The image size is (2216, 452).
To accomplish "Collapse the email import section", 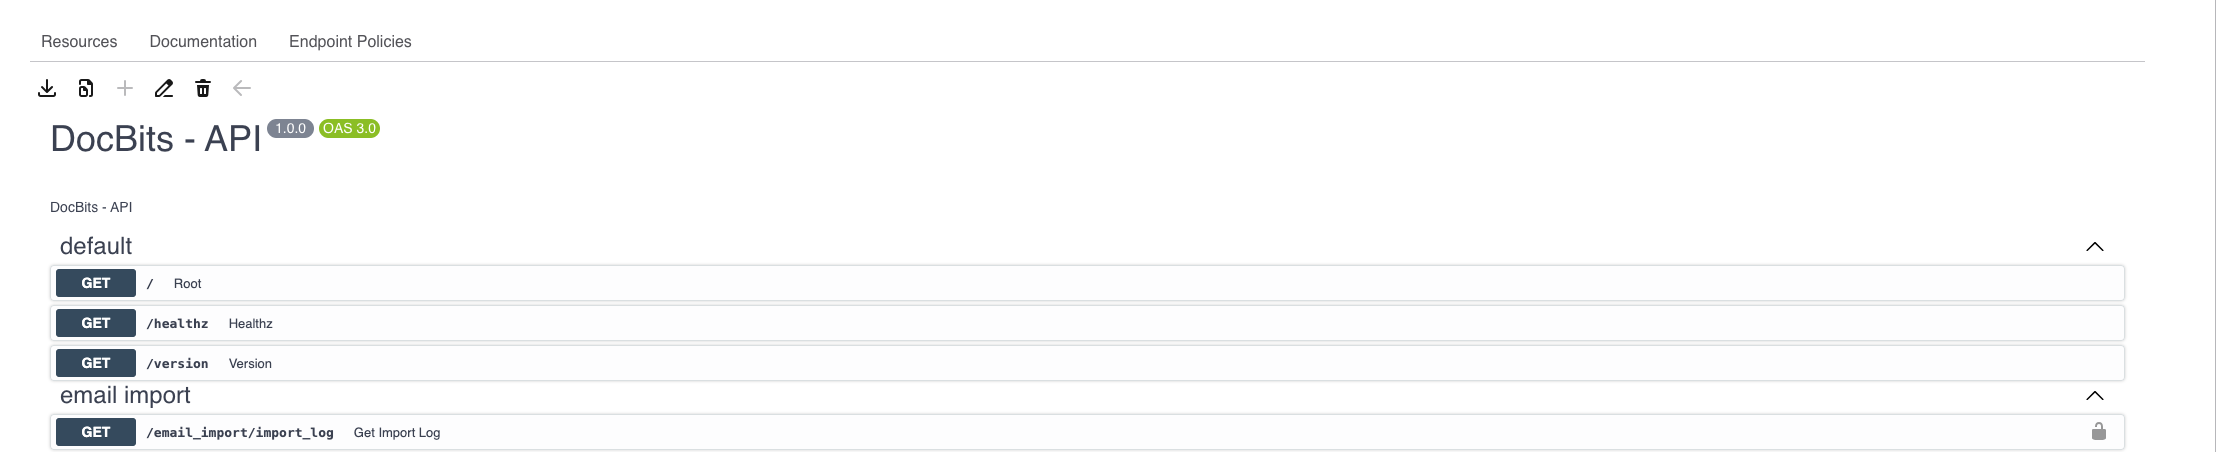I will (2094, 396).
